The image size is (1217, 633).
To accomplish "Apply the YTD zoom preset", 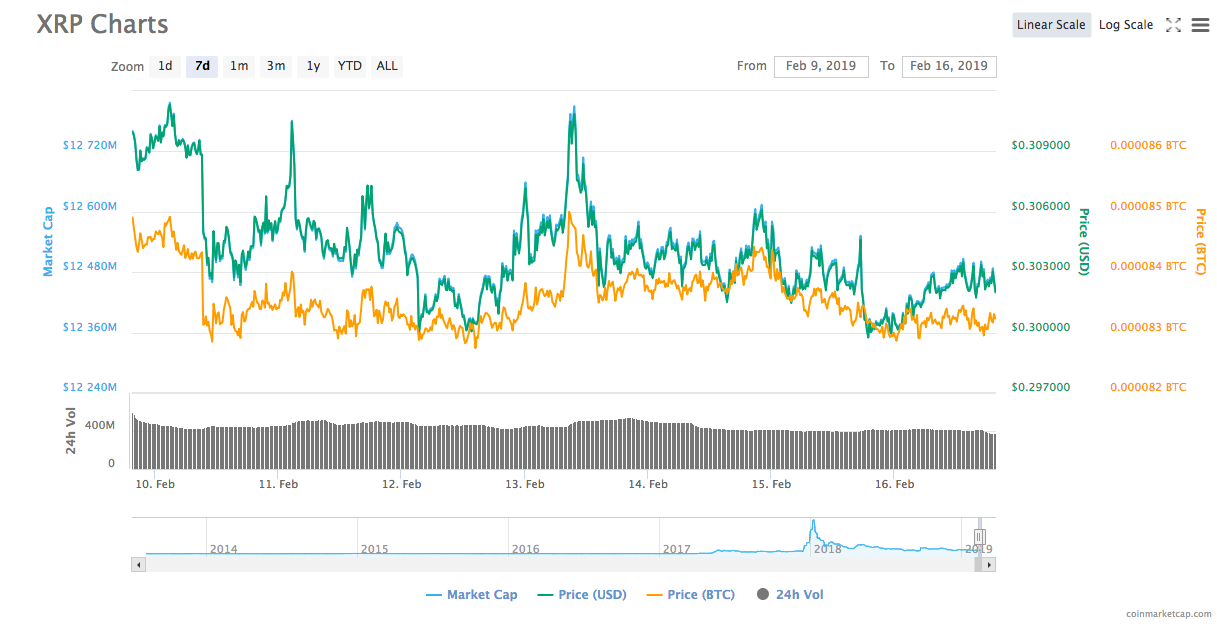I will pyautogui.click(x=349, y=66).
